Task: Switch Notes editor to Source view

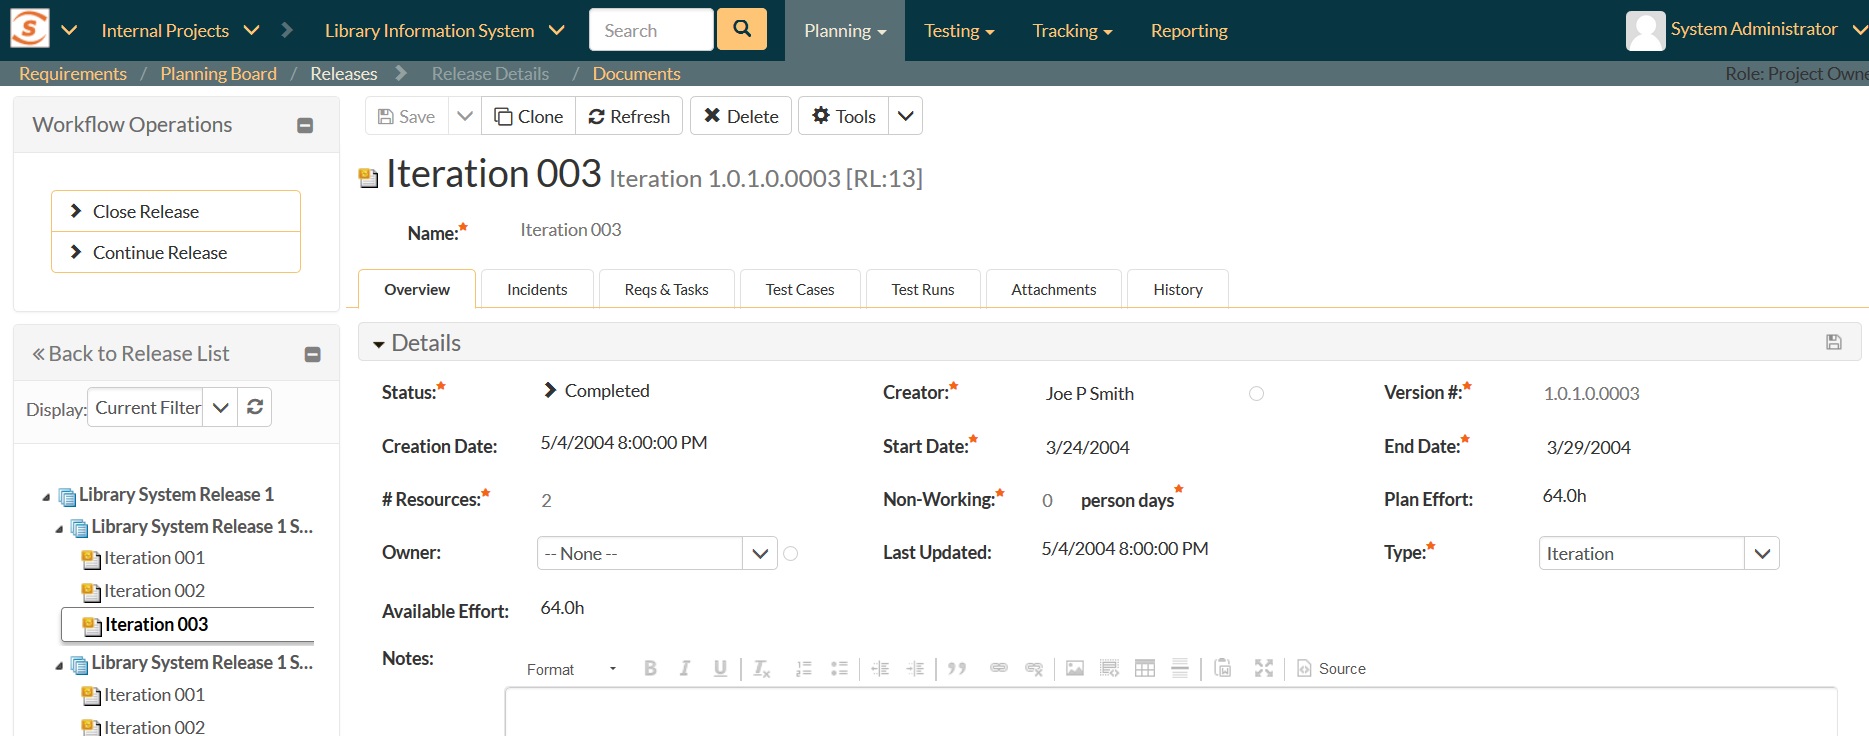Action: coord(1331,668)
